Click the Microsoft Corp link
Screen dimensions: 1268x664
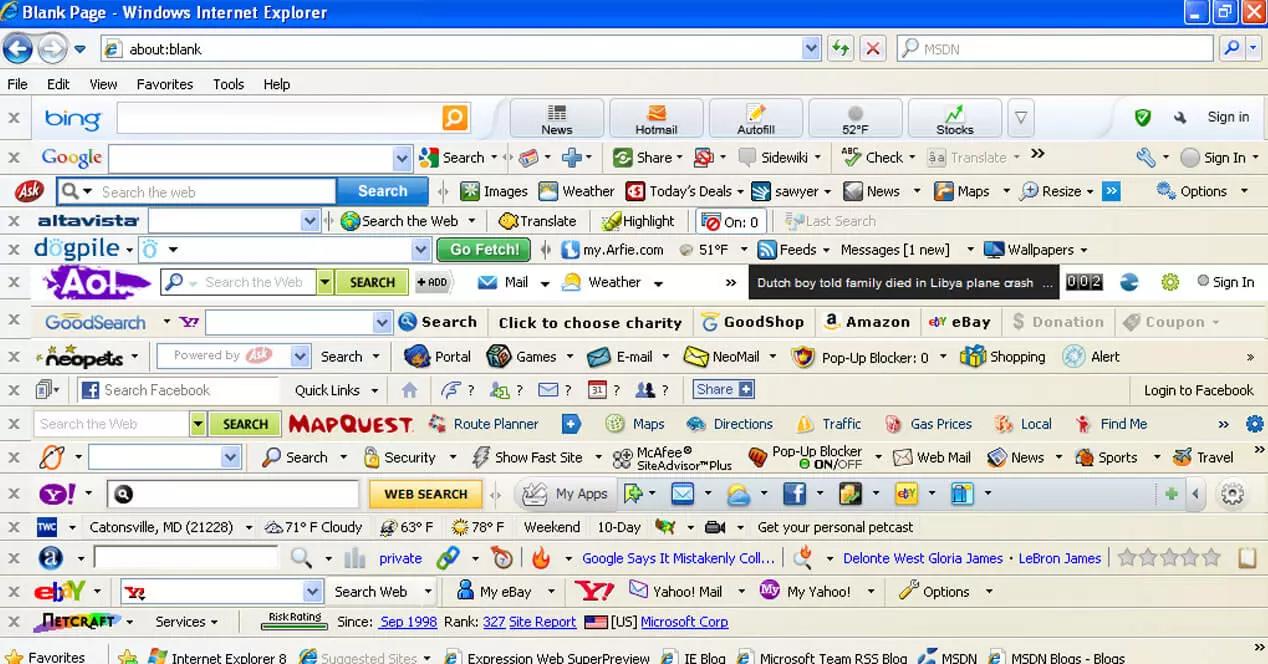(685, 621)
